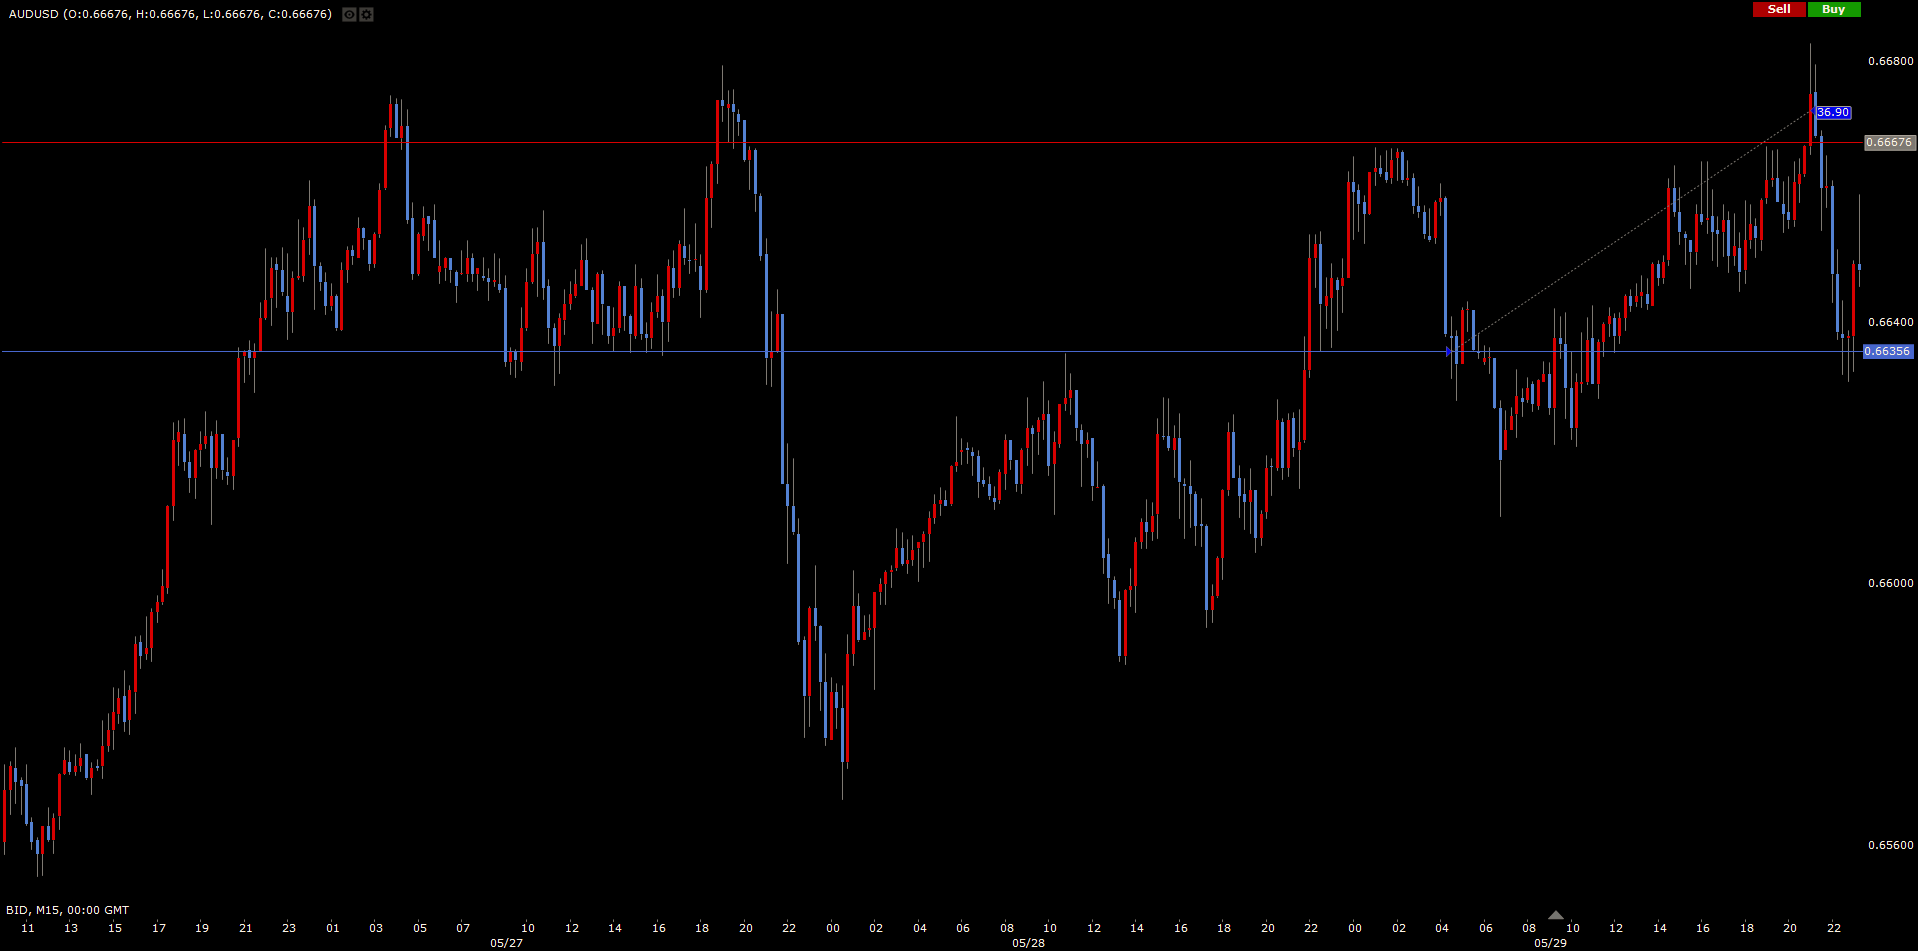
Task: Click the gray triangle marker on the time axis
Action: 1555,915
